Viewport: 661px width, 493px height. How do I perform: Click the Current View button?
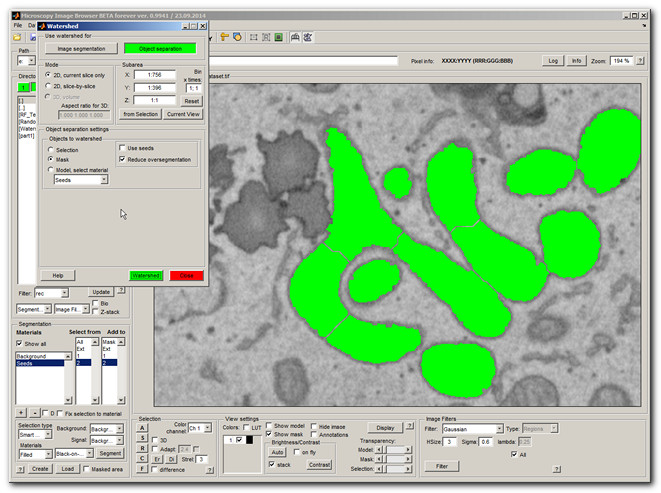[x=184, y=114]
